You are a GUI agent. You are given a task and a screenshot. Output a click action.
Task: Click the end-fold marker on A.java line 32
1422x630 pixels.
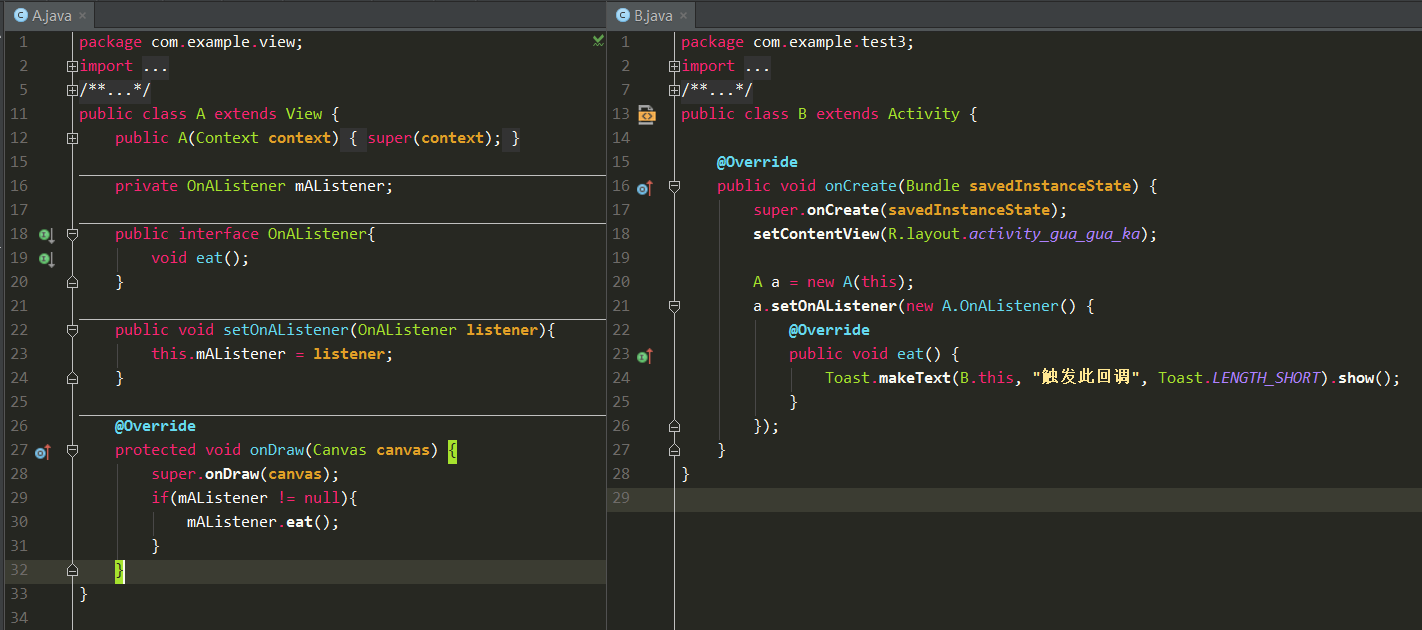[72, 570]
